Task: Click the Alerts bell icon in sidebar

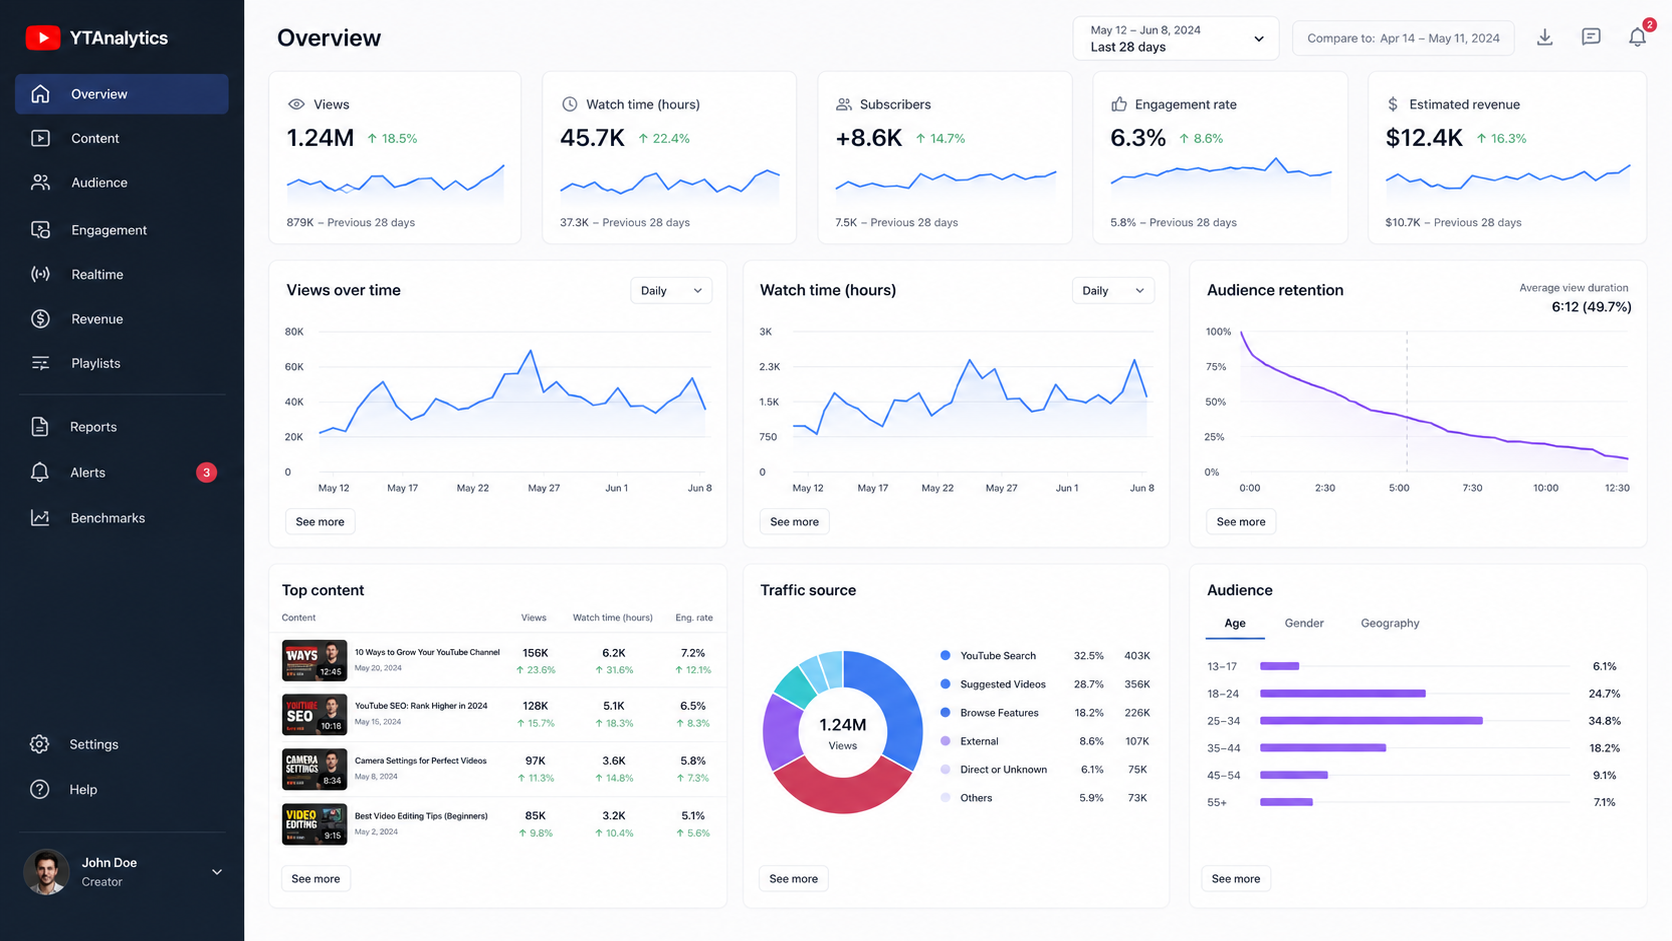Action: (x=40, y=472)
